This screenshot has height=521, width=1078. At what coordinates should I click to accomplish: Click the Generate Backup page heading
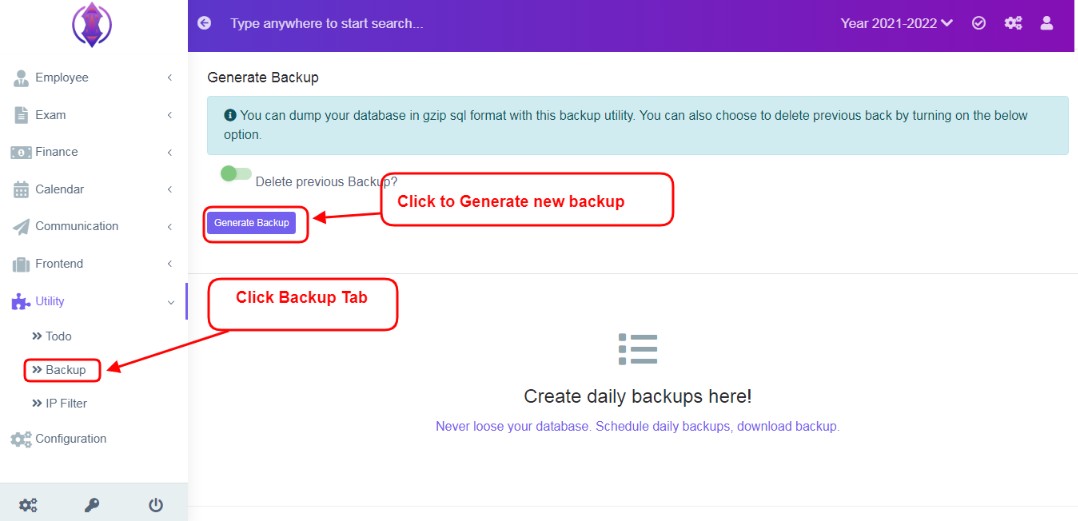[263, 78]
